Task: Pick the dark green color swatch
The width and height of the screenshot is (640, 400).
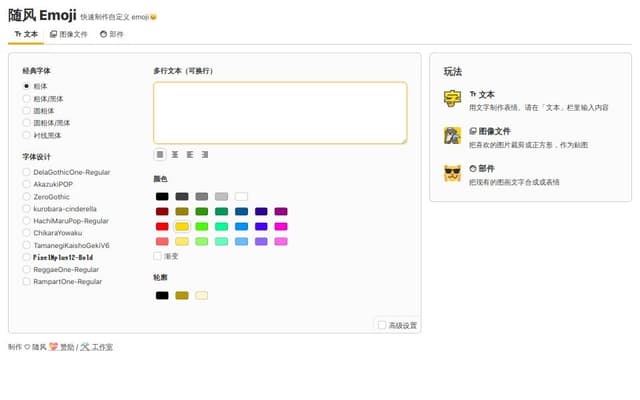Action: [x=202, y=211]
